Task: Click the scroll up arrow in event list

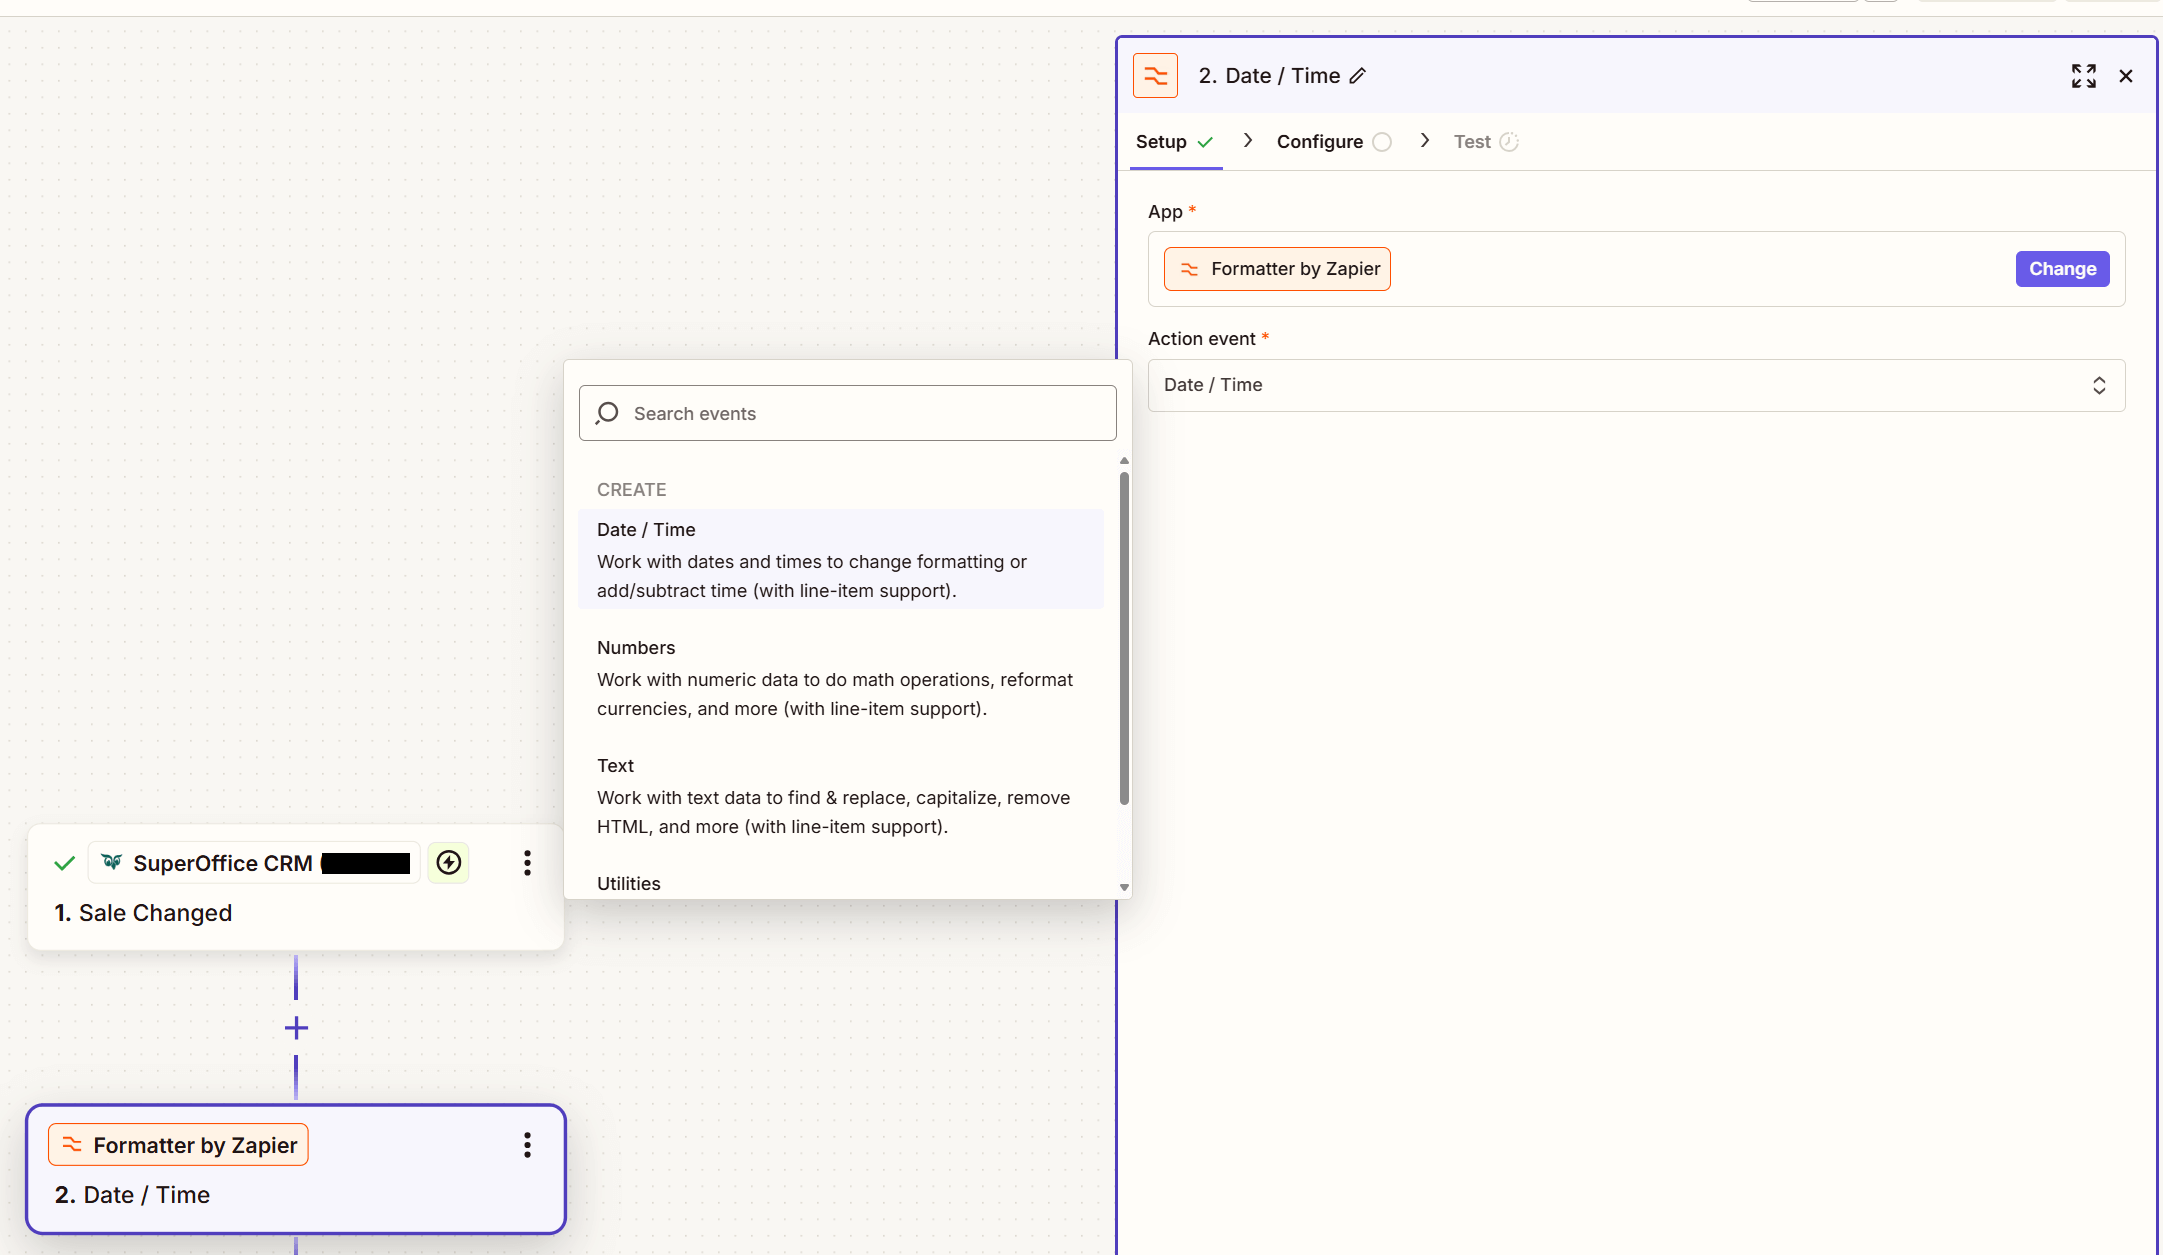Action: tap(1124, 461)
